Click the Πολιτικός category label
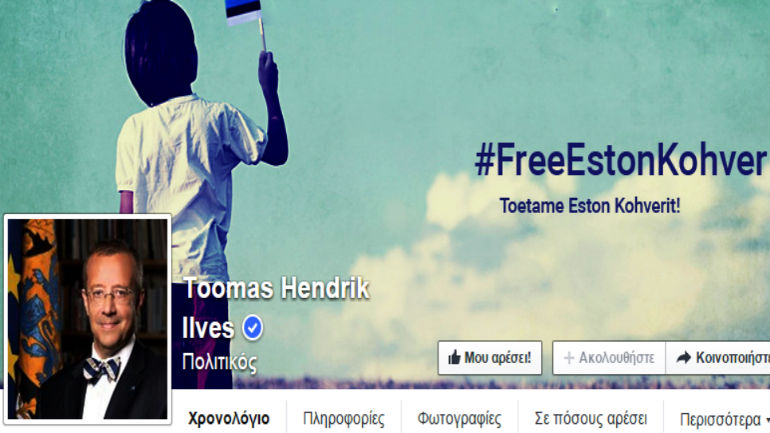770x433 pixels. tap(220, 363)
